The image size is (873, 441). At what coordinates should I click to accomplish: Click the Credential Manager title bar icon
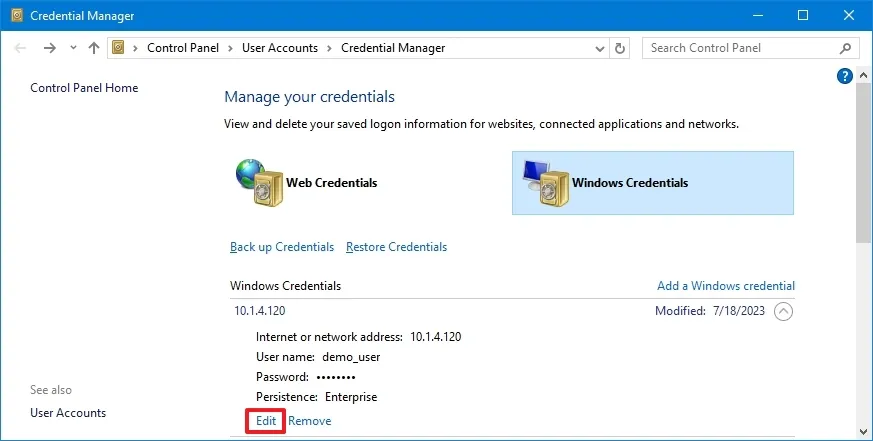tap(17, 15)
